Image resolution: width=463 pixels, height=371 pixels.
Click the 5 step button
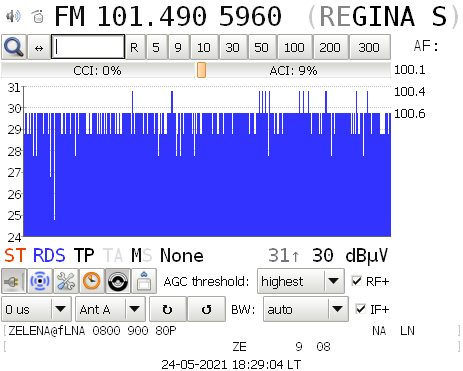pos(156,47)
